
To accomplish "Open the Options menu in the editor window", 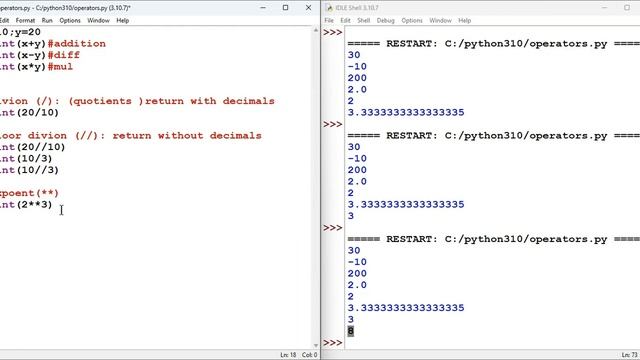I will tap(70, 20).
